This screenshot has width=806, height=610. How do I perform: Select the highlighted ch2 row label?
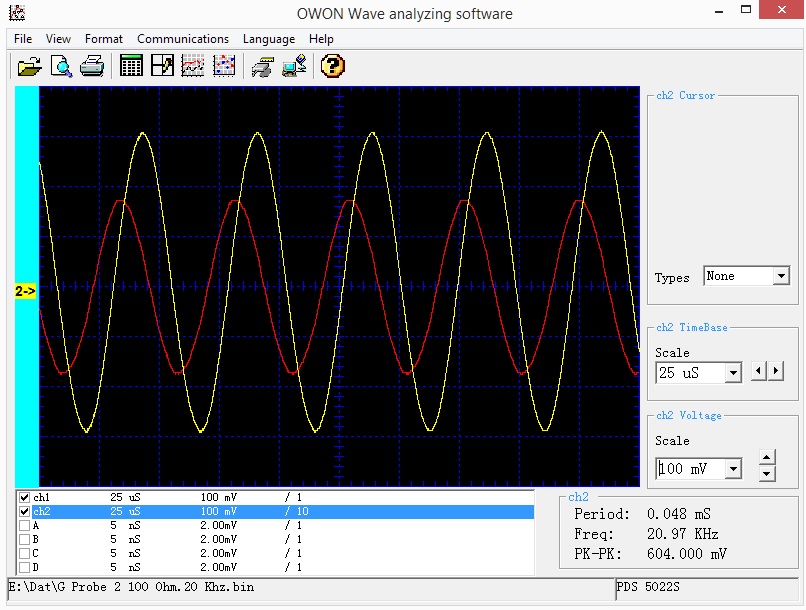pos(42,512)
